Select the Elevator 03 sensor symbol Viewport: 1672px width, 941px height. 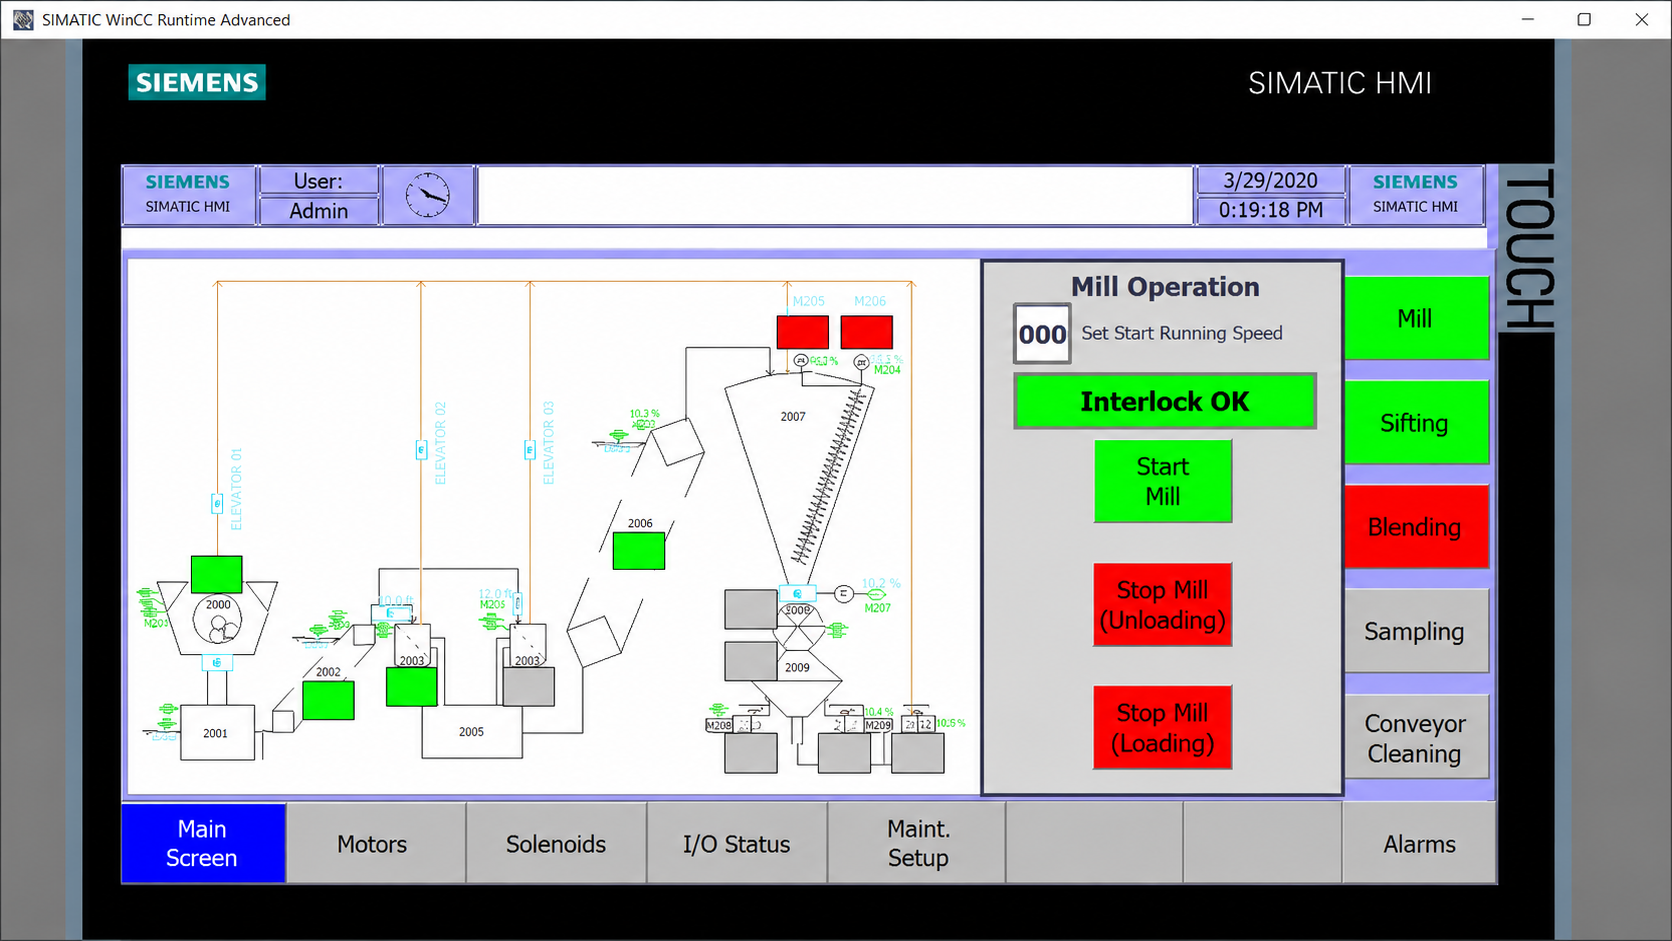(530, 450)
